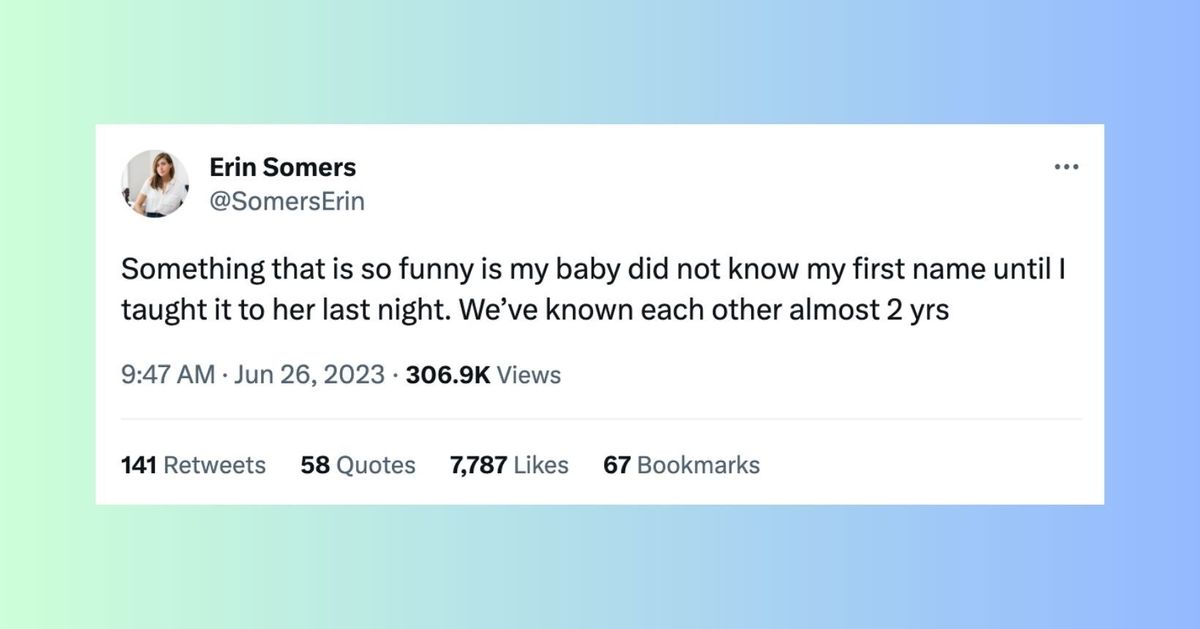Viewport: 1200px width, 629px height.
Task: Open the profile via the name Erin Somers
Action: point(283,167)
